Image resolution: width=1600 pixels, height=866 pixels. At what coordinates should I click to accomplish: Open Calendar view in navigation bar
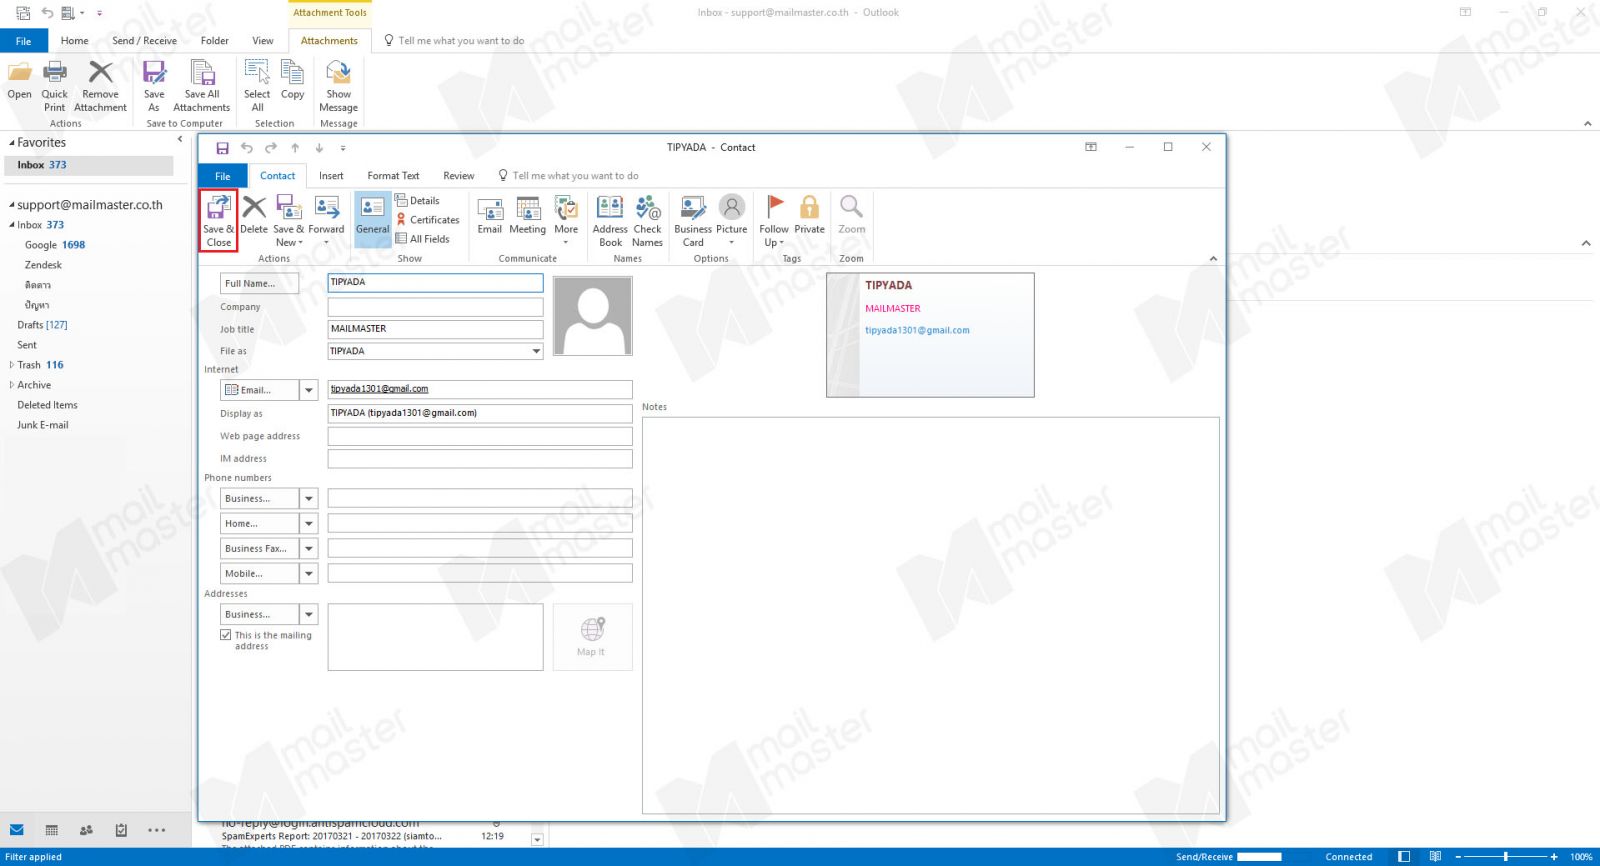click(x=52, y=830)
